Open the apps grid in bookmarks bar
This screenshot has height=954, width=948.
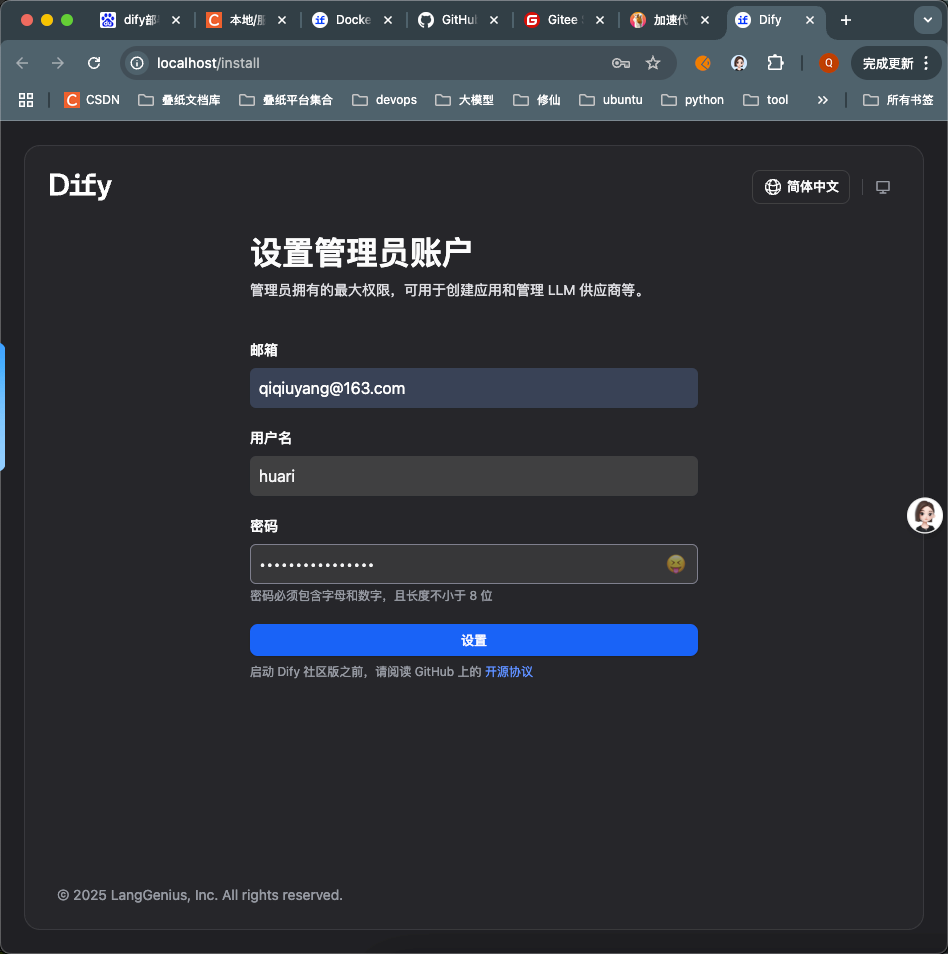click(26, 100)
